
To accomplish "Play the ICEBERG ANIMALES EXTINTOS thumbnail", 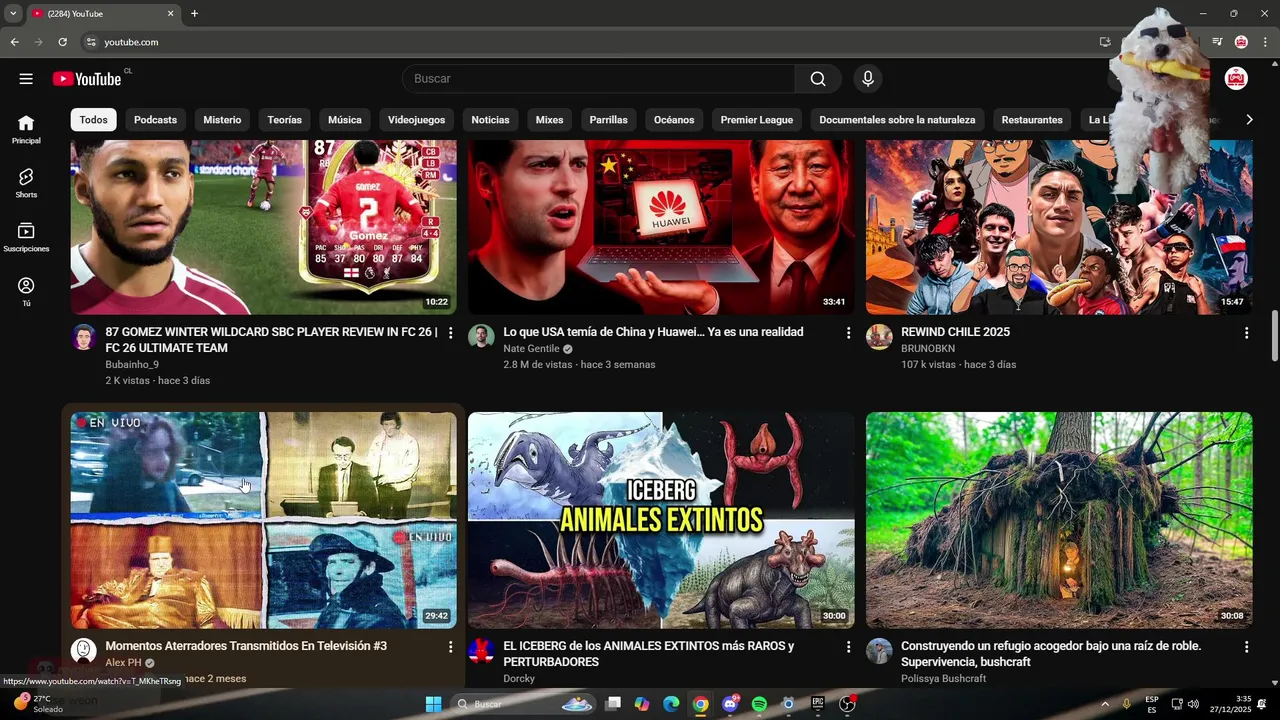I will pos(661,520).
